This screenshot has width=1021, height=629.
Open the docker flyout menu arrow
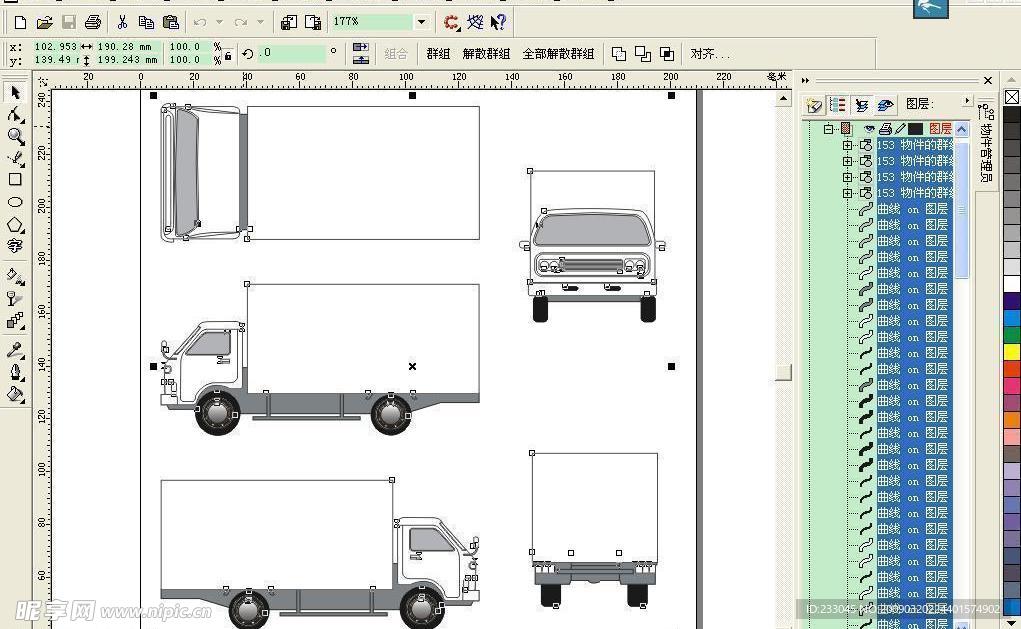(x=967, y=101)
